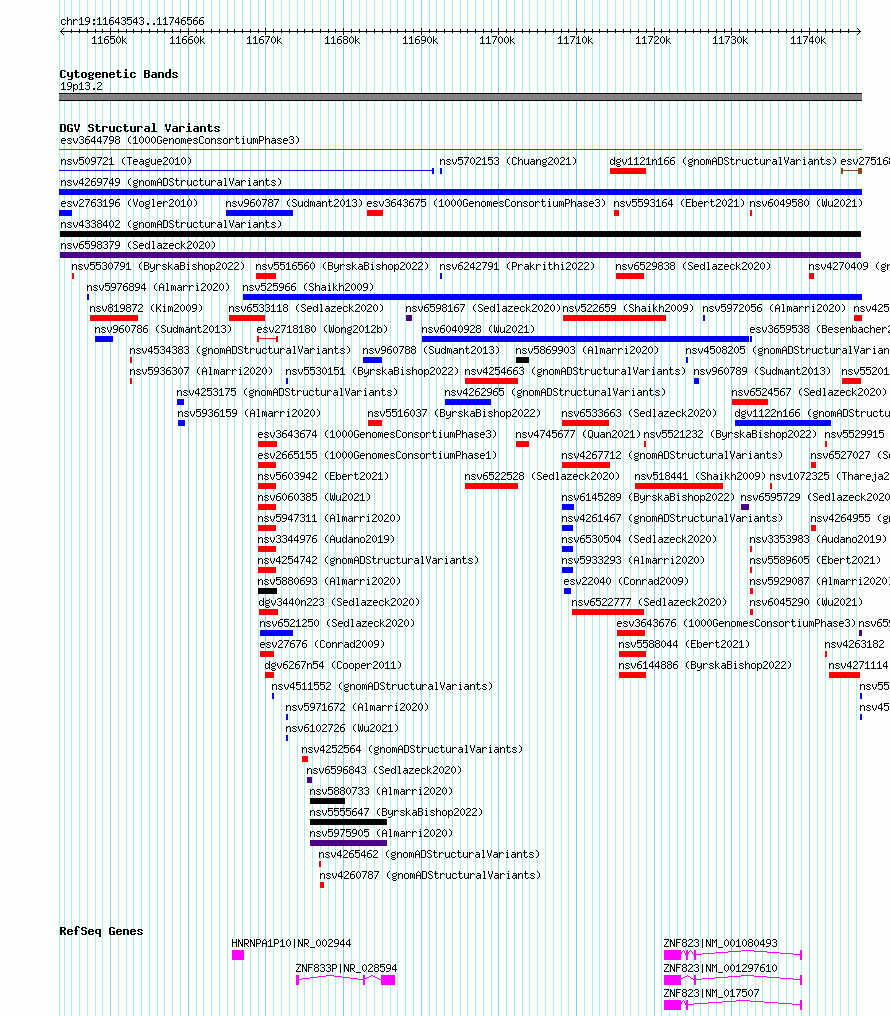Open nsv6529838 (Sedlazeck2020) label
Viewport: 890px width, 1016px height.
pyautogui.click(x=693, y=266)
